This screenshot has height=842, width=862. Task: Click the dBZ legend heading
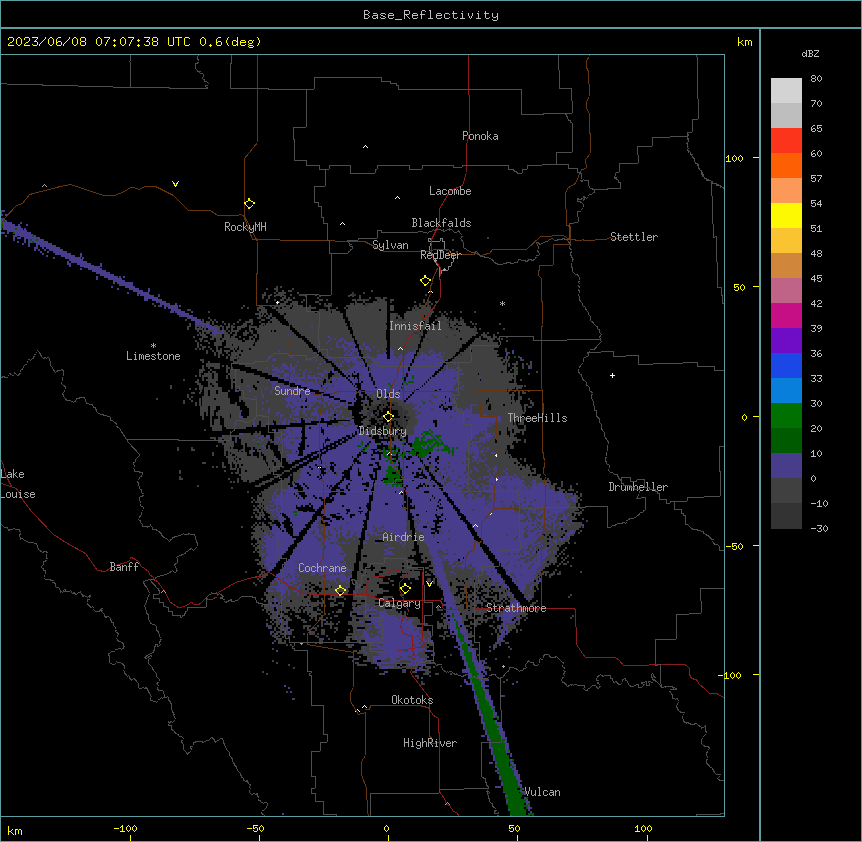tap(810, 53)
